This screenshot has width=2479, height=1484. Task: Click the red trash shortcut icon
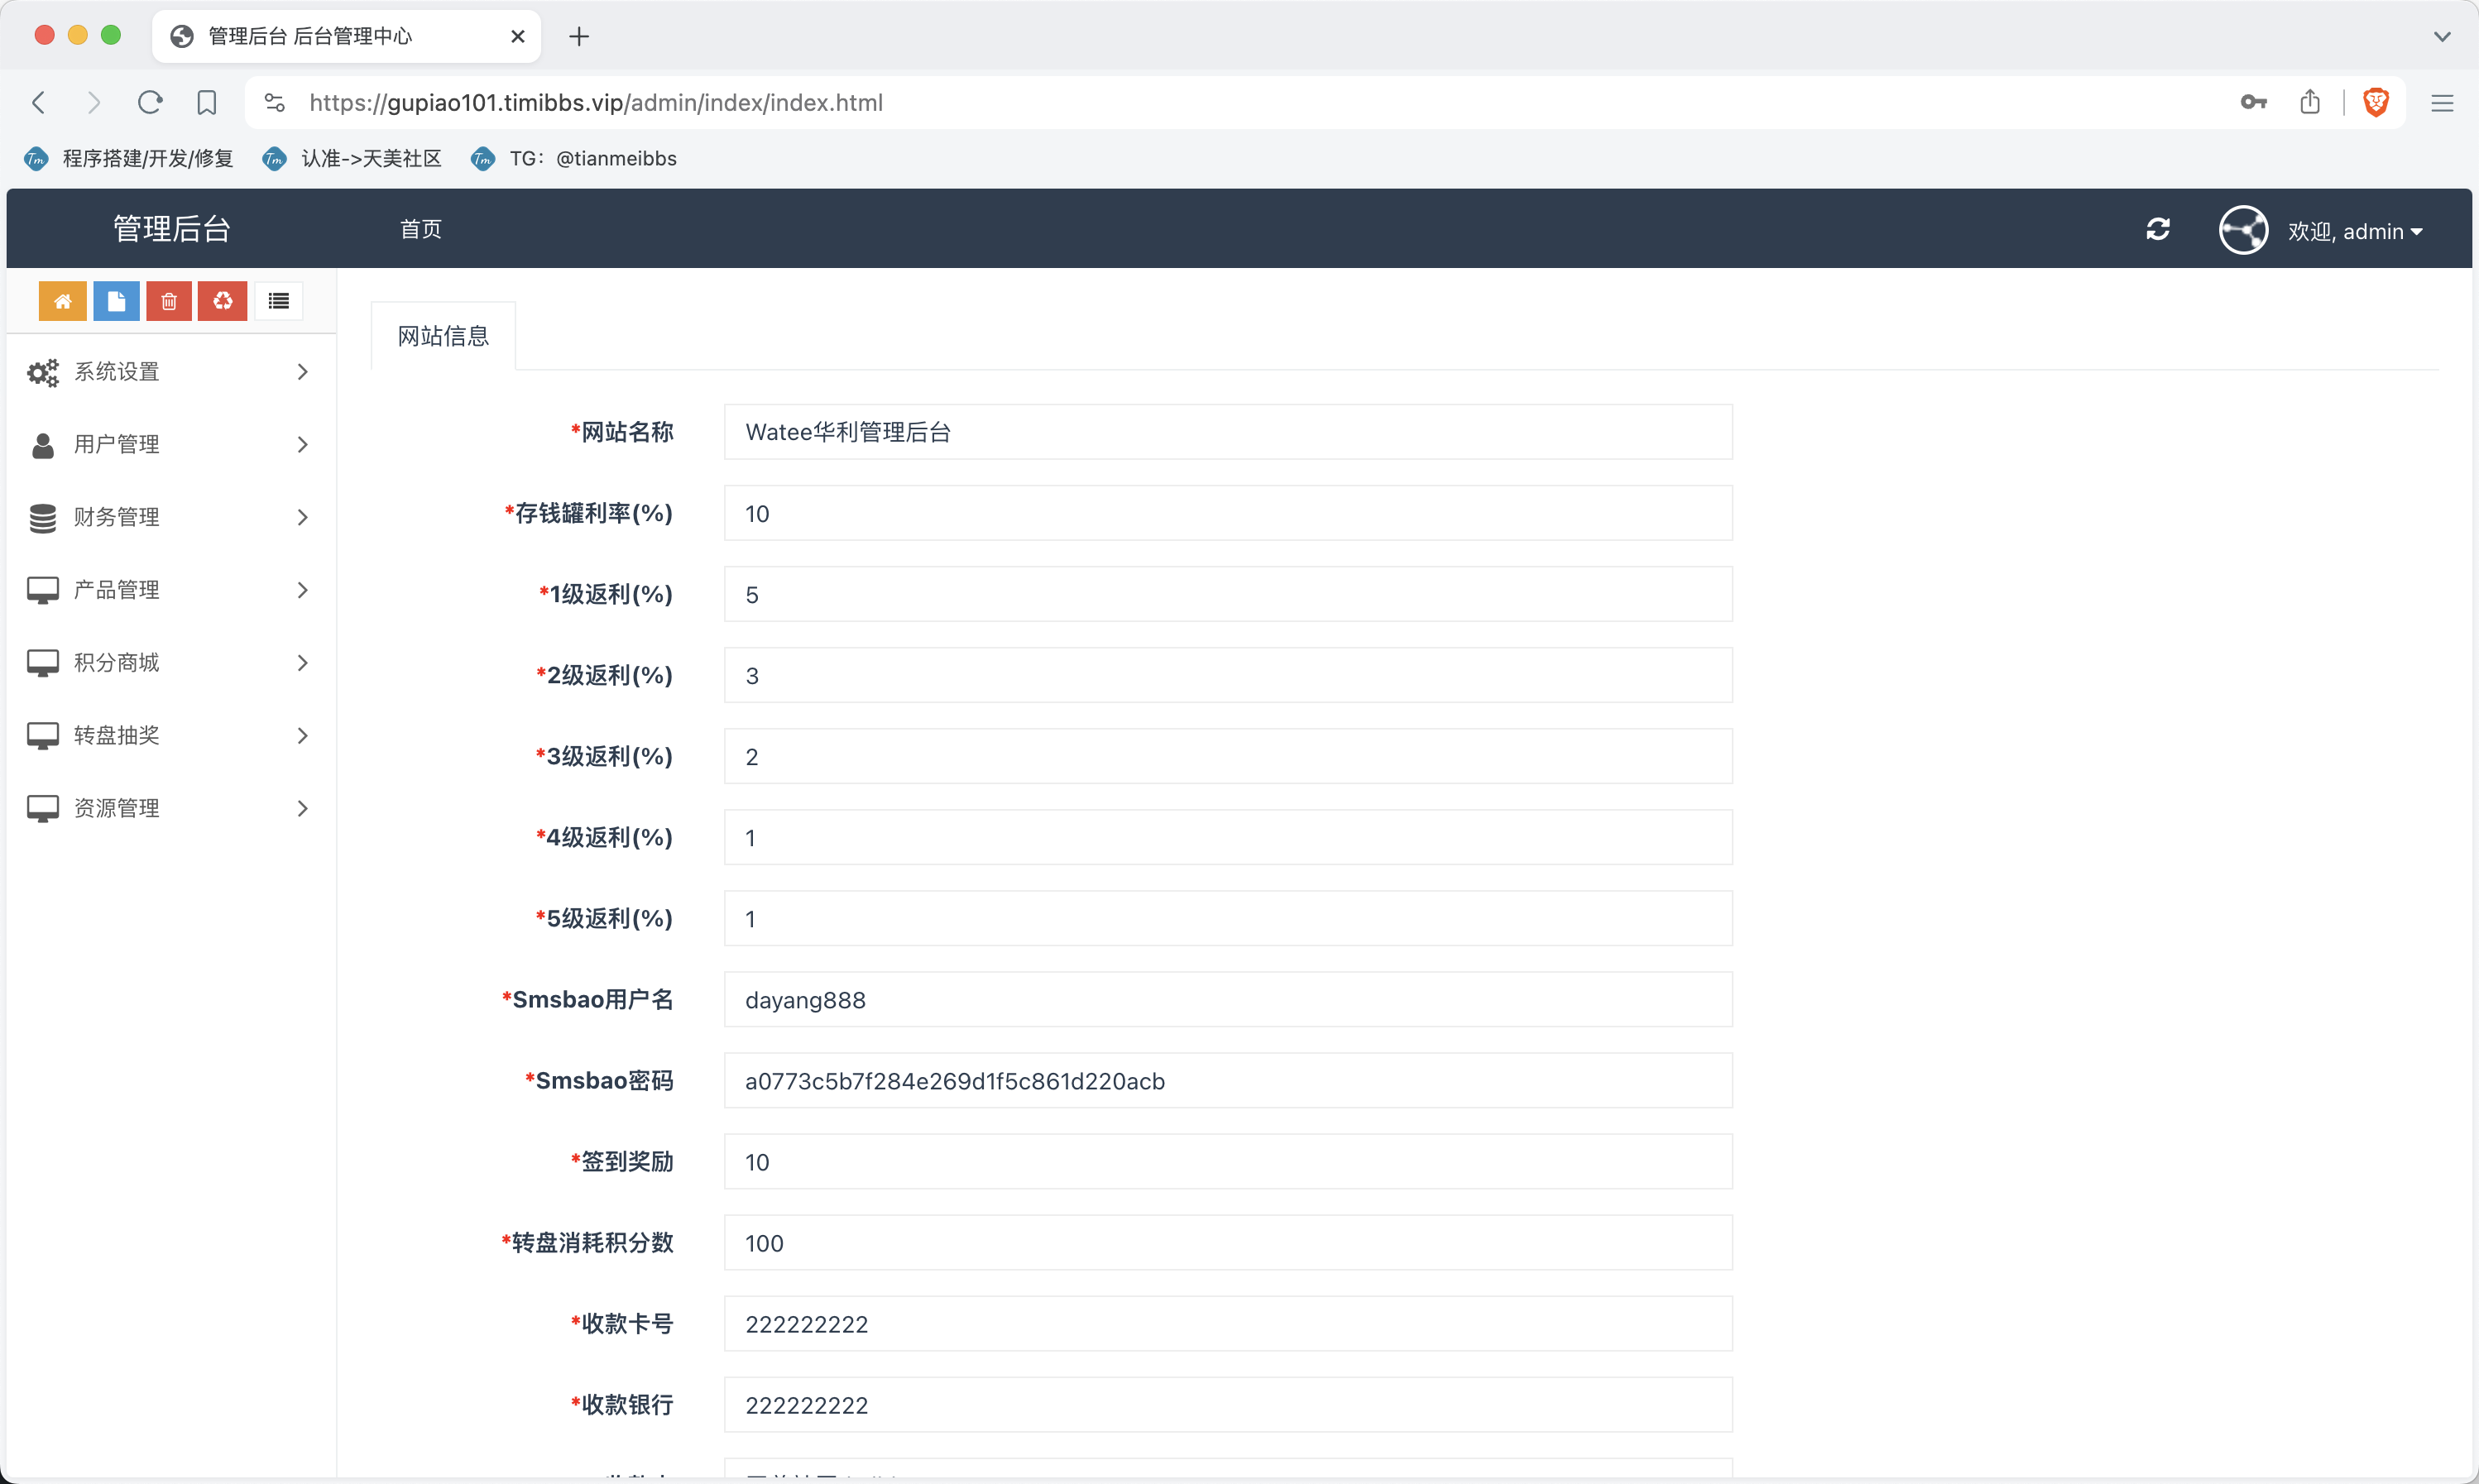click(169, 301)
